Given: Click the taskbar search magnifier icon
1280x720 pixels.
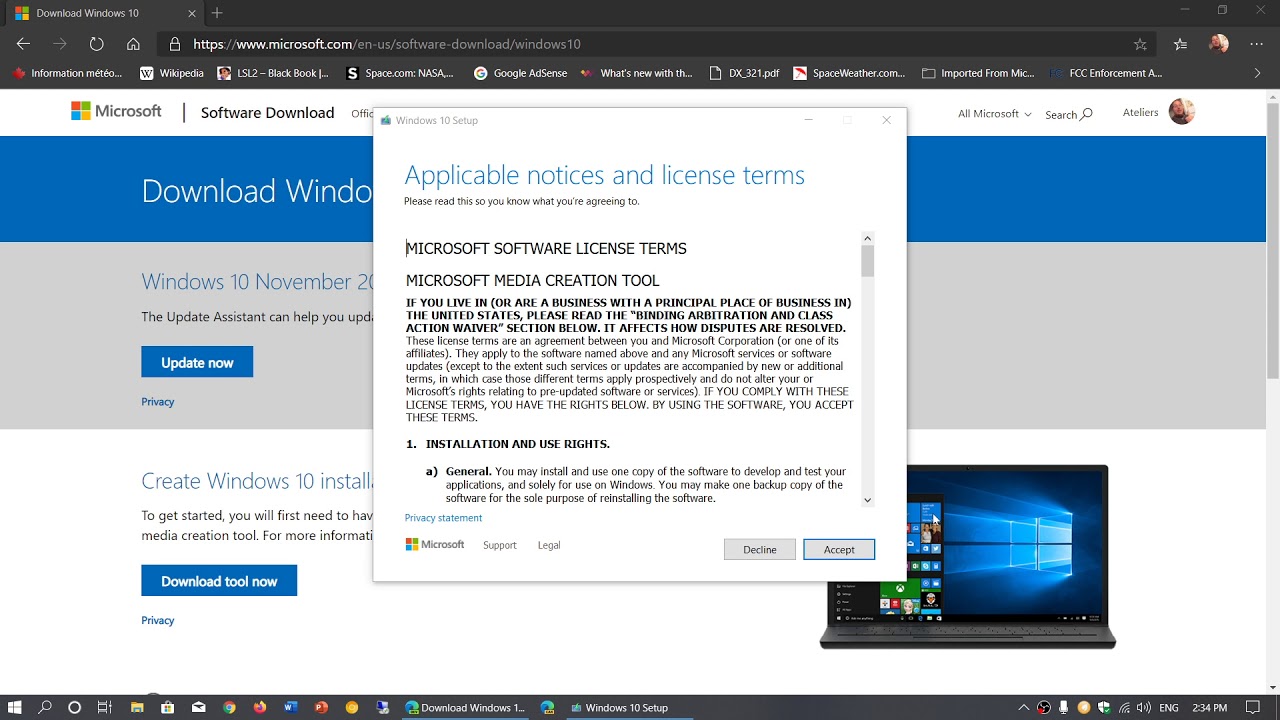Looking at the screenshot, I should pos(45,707).
